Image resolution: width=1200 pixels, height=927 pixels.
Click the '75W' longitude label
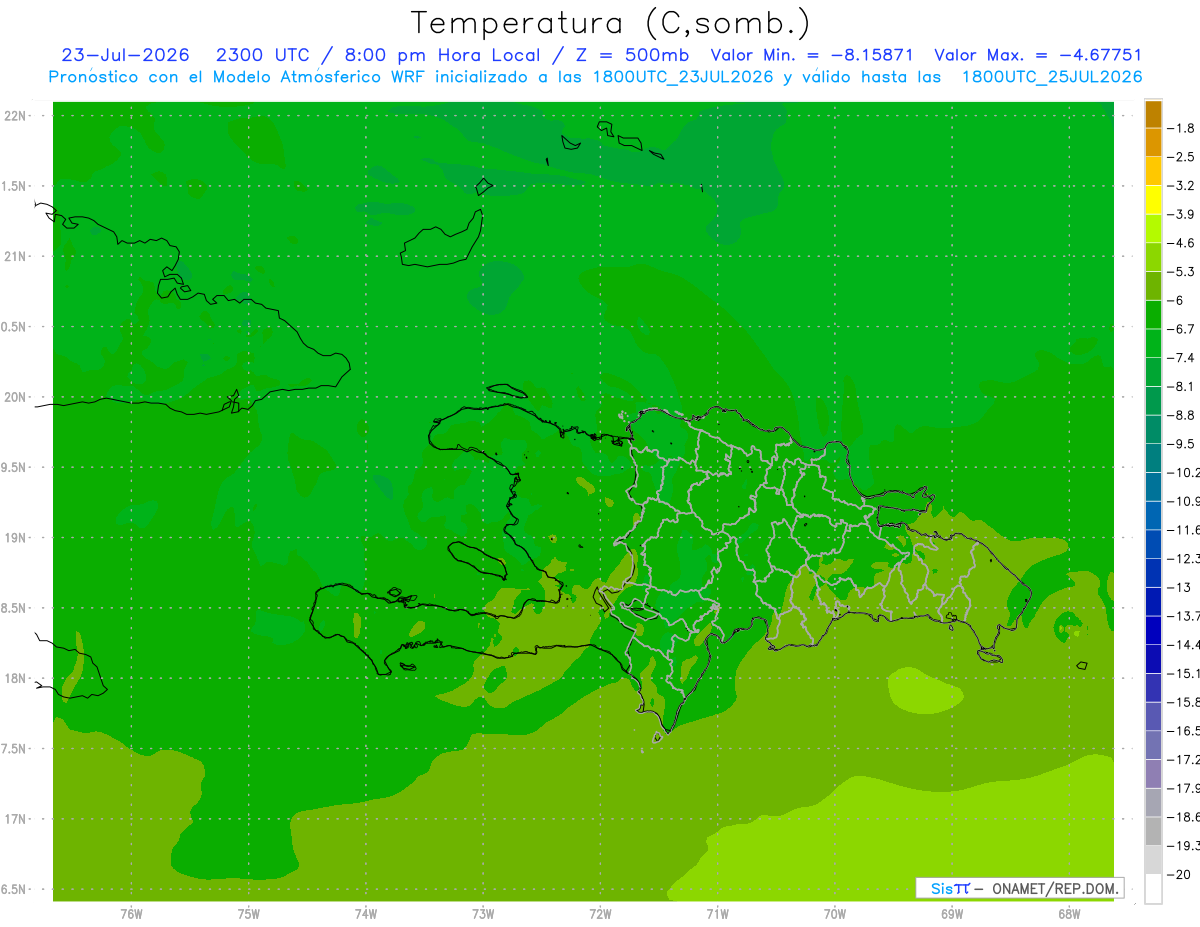248,913
